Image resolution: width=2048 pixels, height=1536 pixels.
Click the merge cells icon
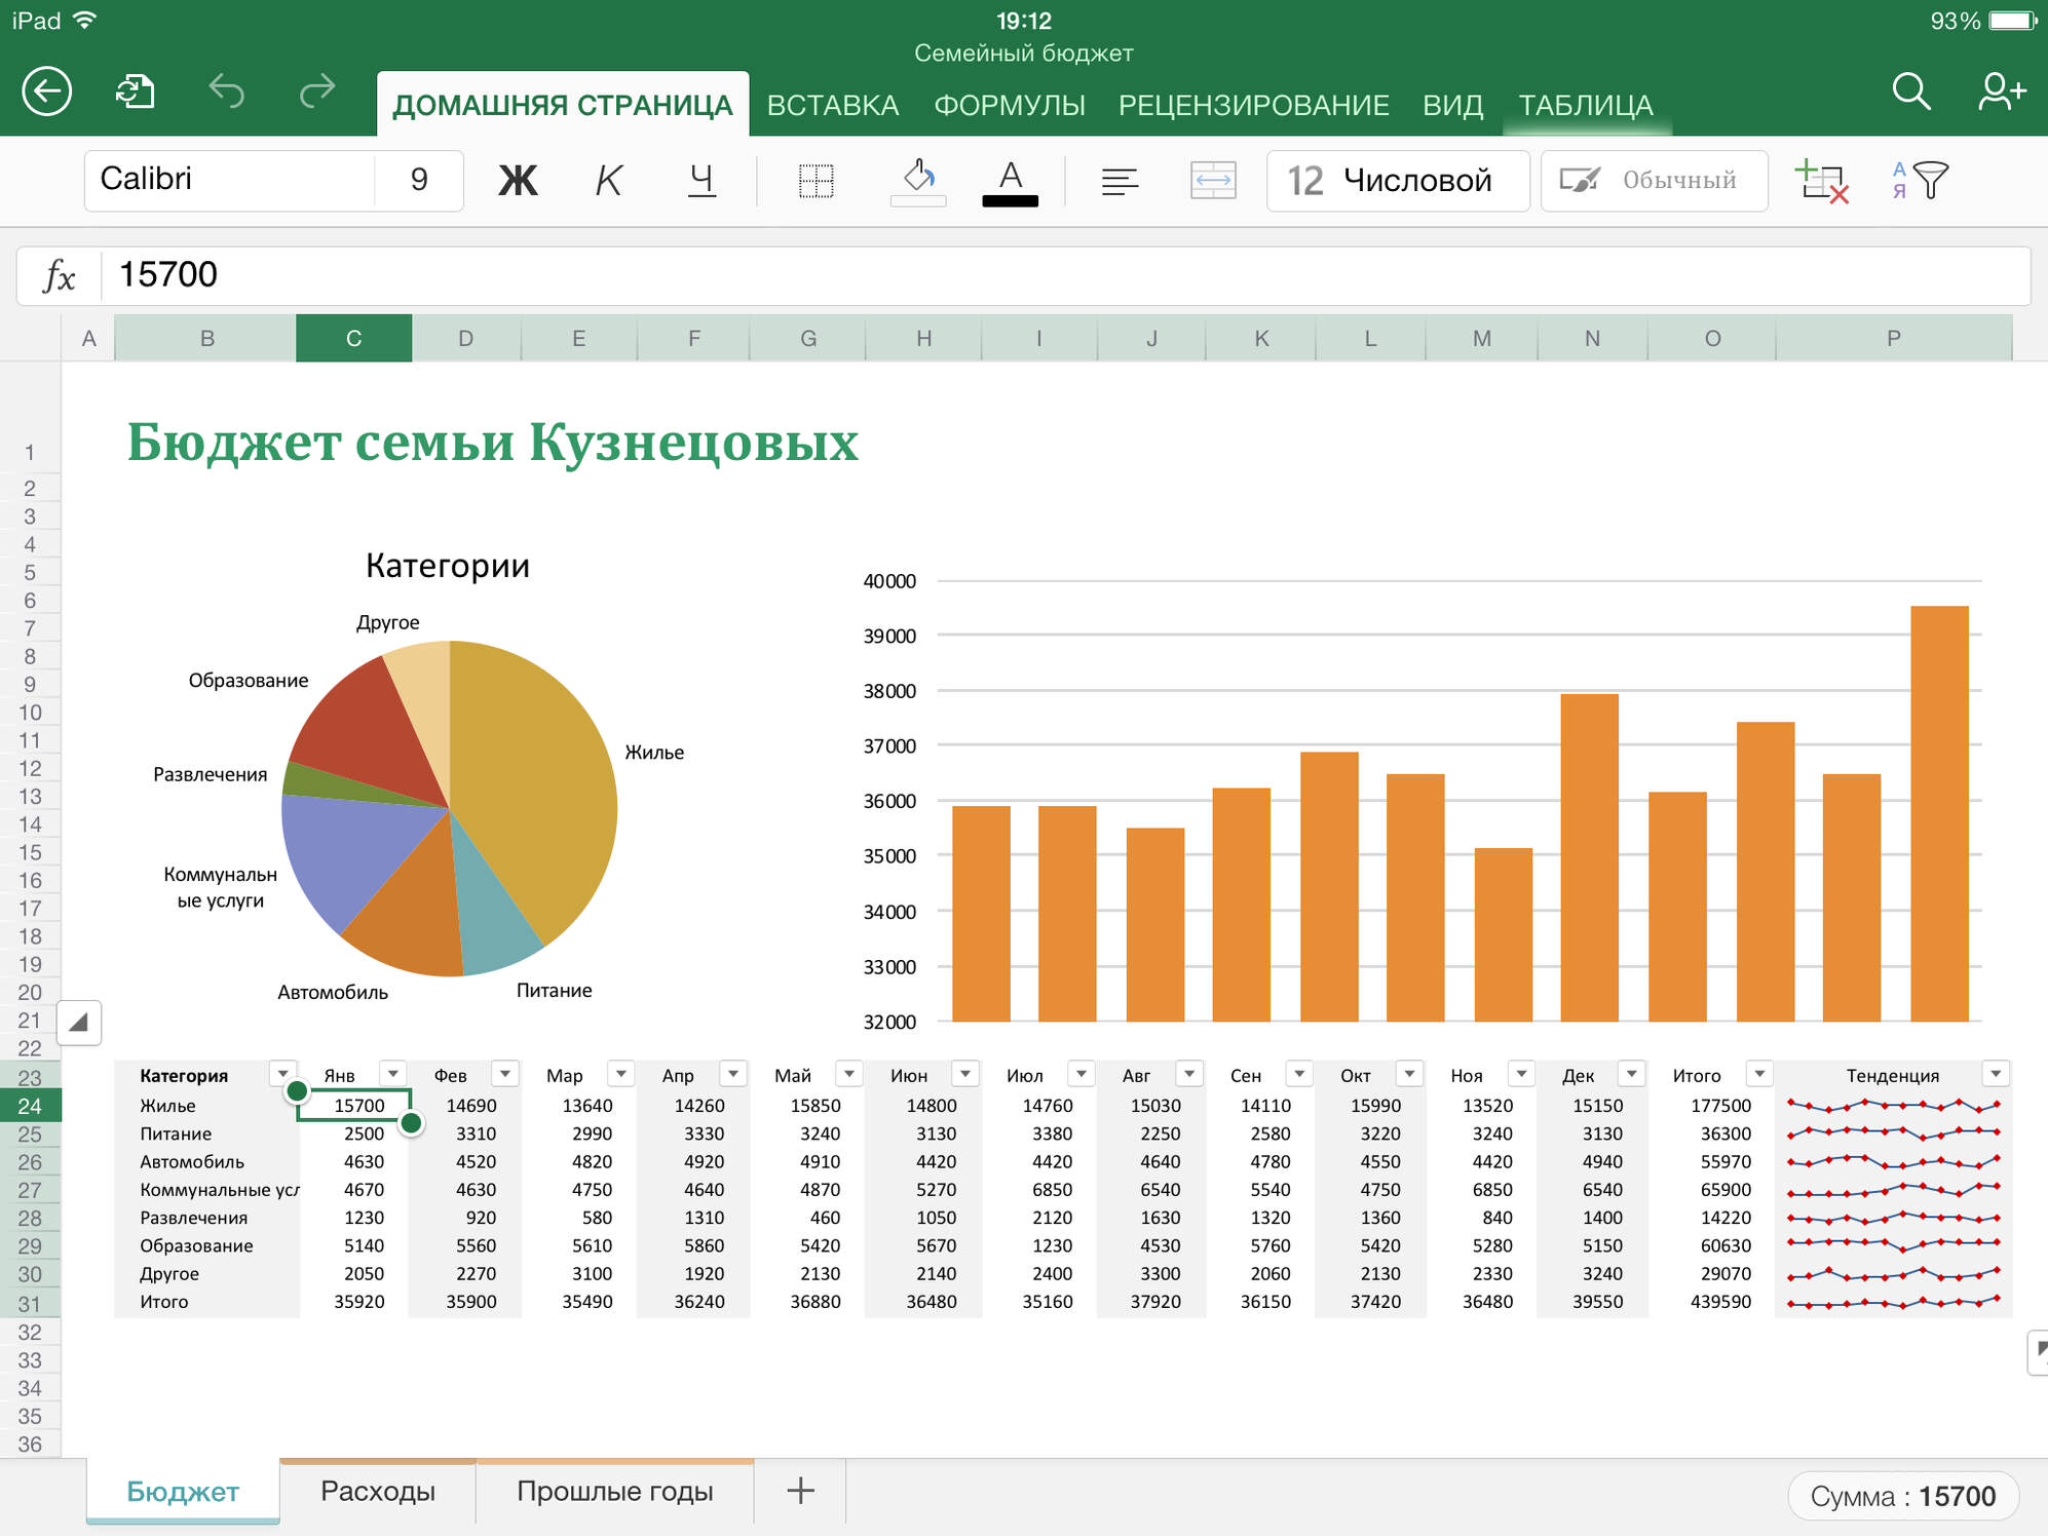pos(1213,181)
